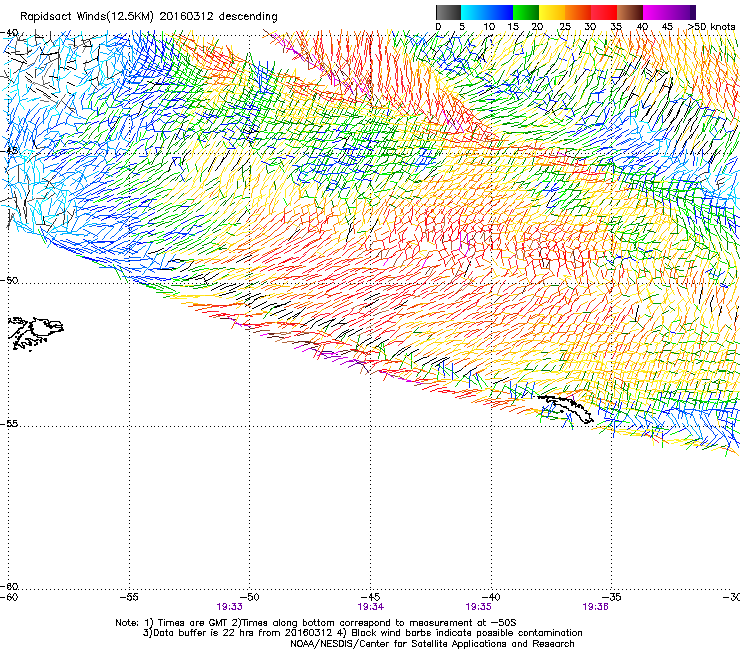The width and height of the screenshot is (740, 650).
Task: Click the '-35' longitude axis label
Action: point(612,597)
